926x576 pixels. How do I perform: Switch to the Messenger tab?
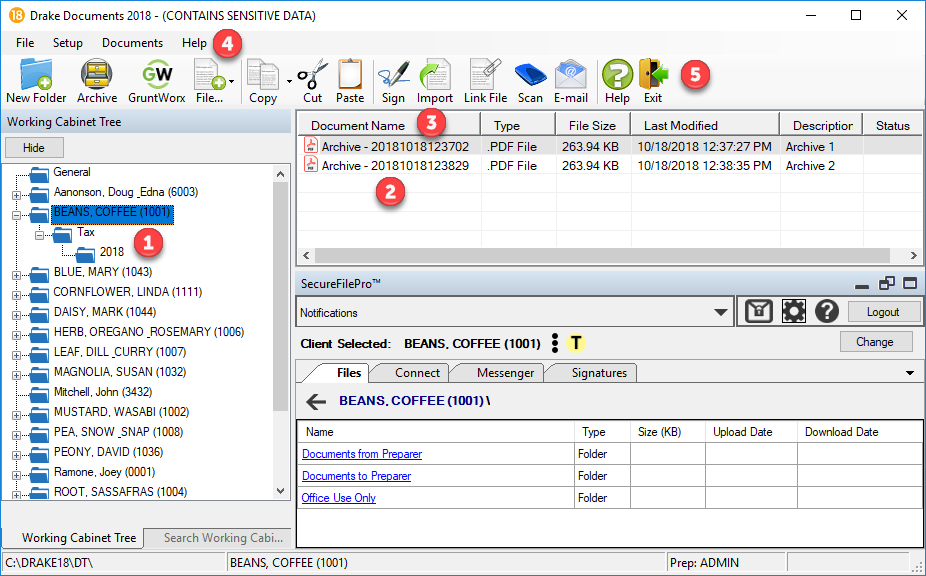[505, 373]
